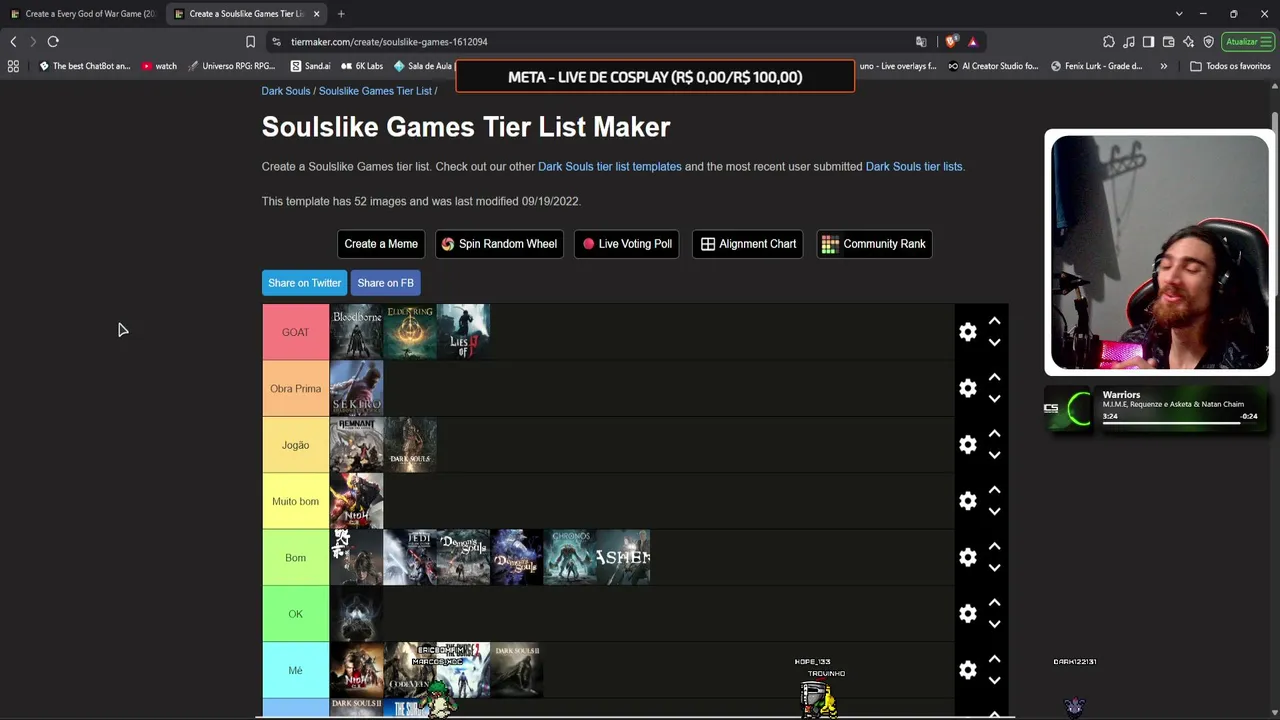The width and height of the screenshot is (1280, 720).
Task: Open the Brave Rewards triangle icon
Action: [x=972, y=42]
